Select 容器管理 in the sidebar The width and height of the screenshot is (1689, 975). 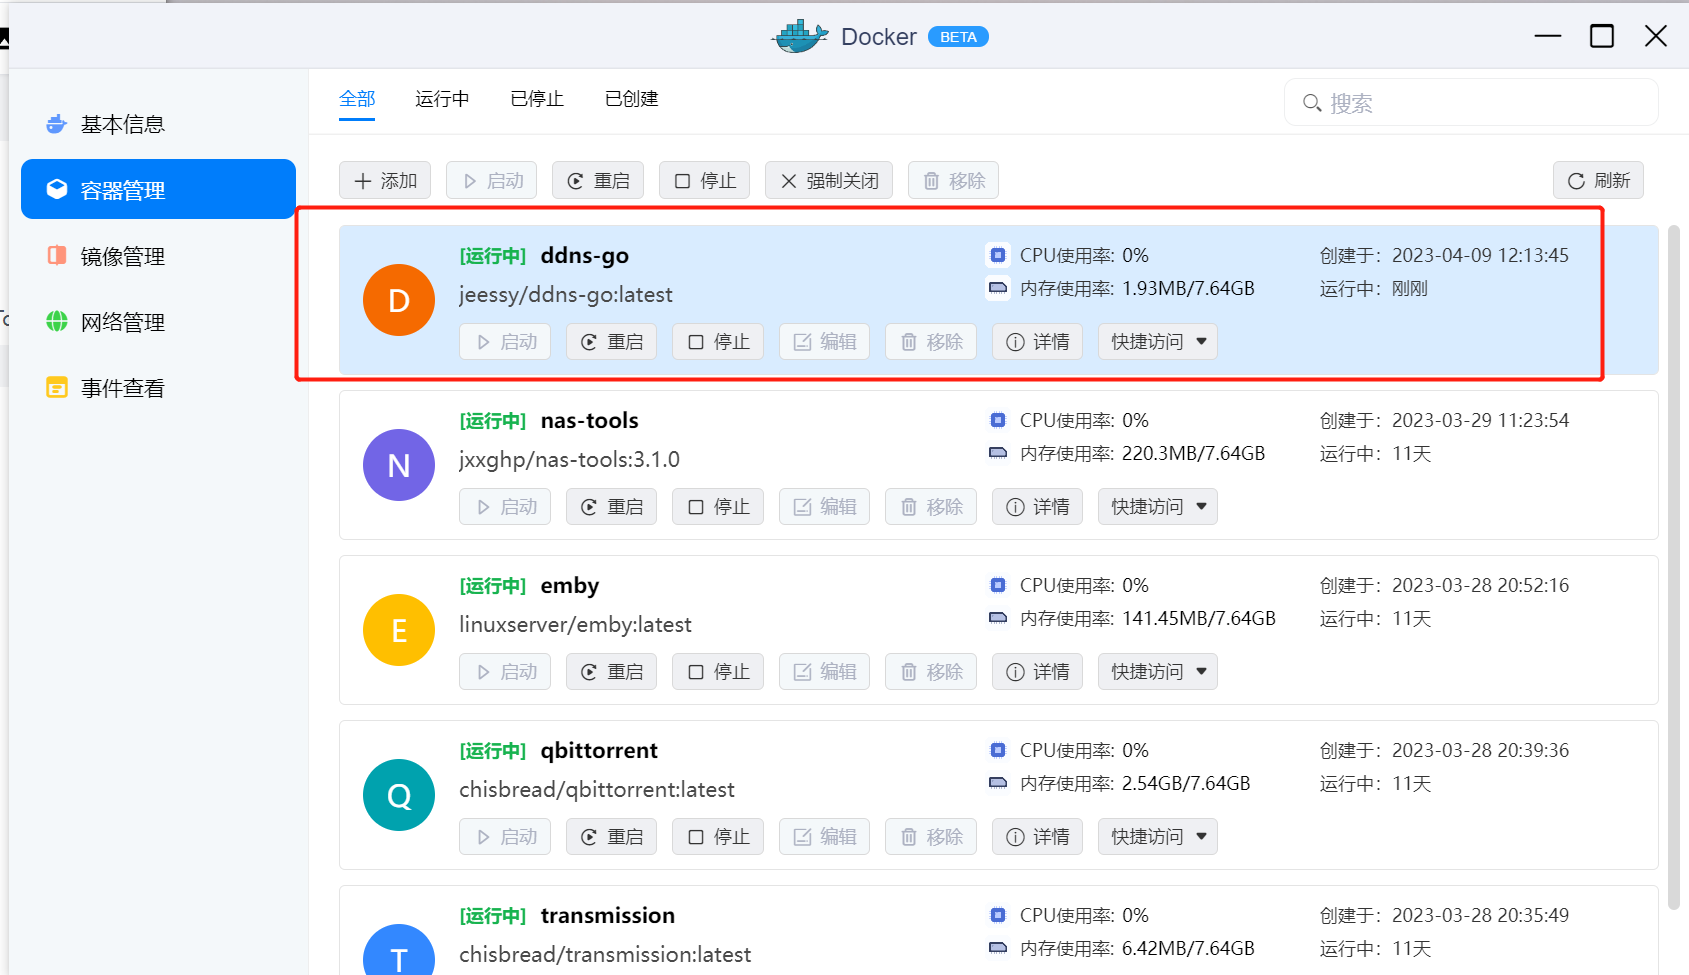[x=158, y=189]
